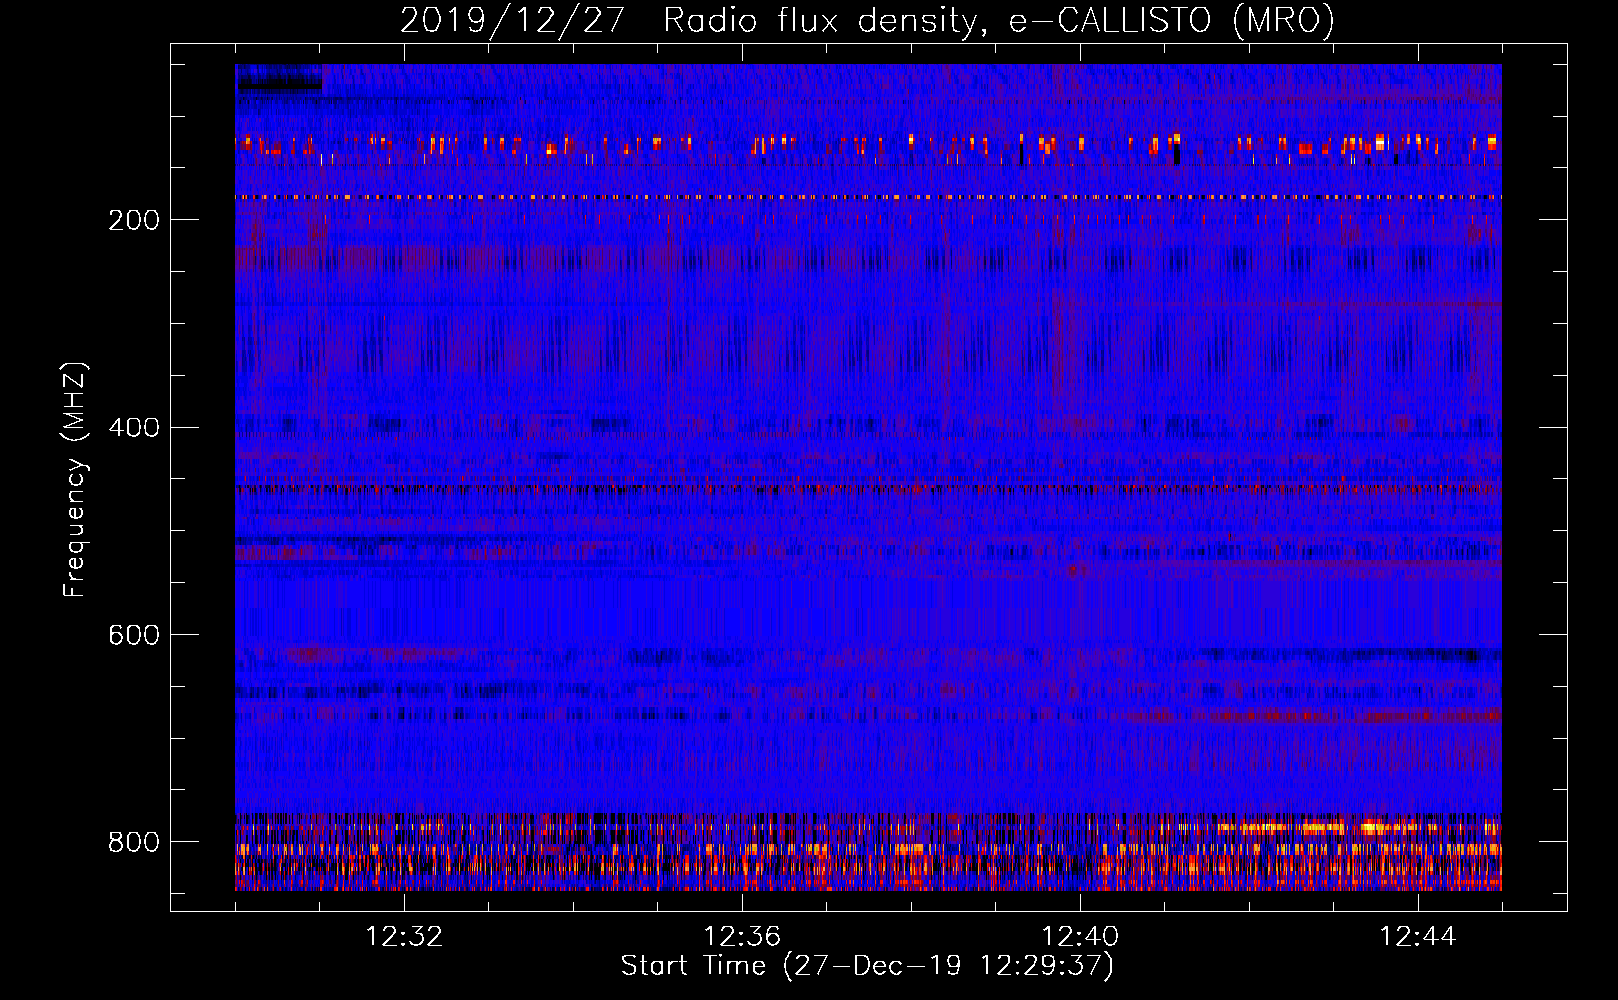Screen dimensions: 1618x1000
Task: Click the 800 frequency tick label
Action: 133,842
